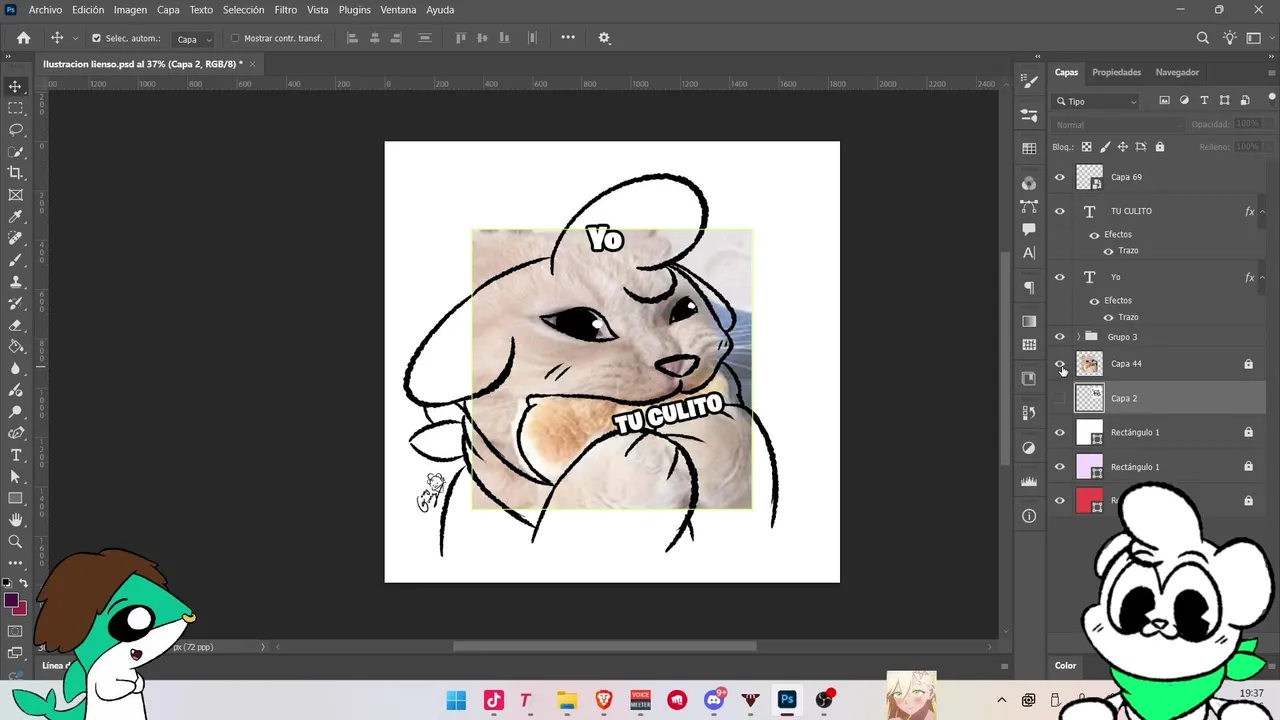
Task: Open the Selección menu
Action: pyautogui.click(x=243, y=10)
